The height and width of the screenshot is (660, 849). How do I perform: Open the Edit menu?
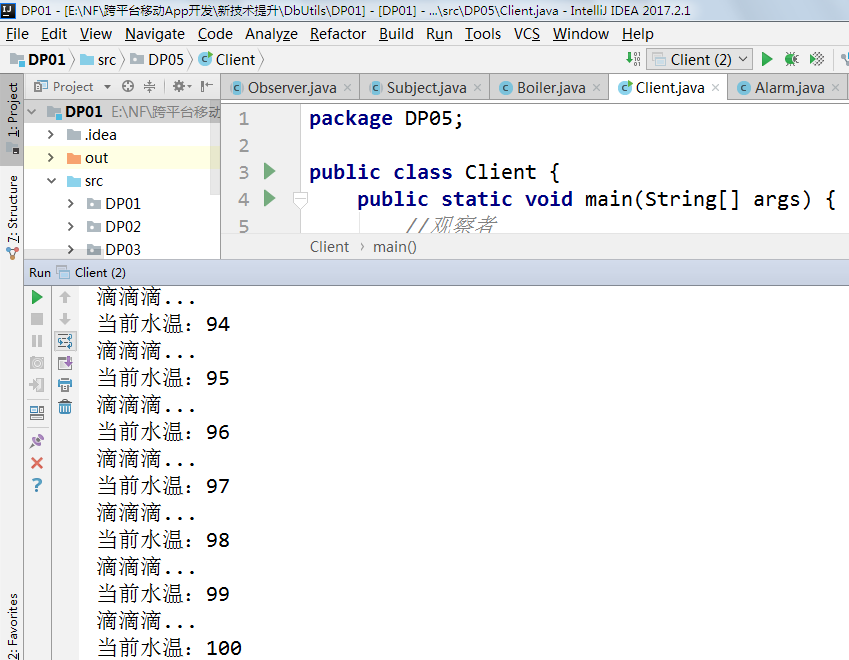coord(54,34)
